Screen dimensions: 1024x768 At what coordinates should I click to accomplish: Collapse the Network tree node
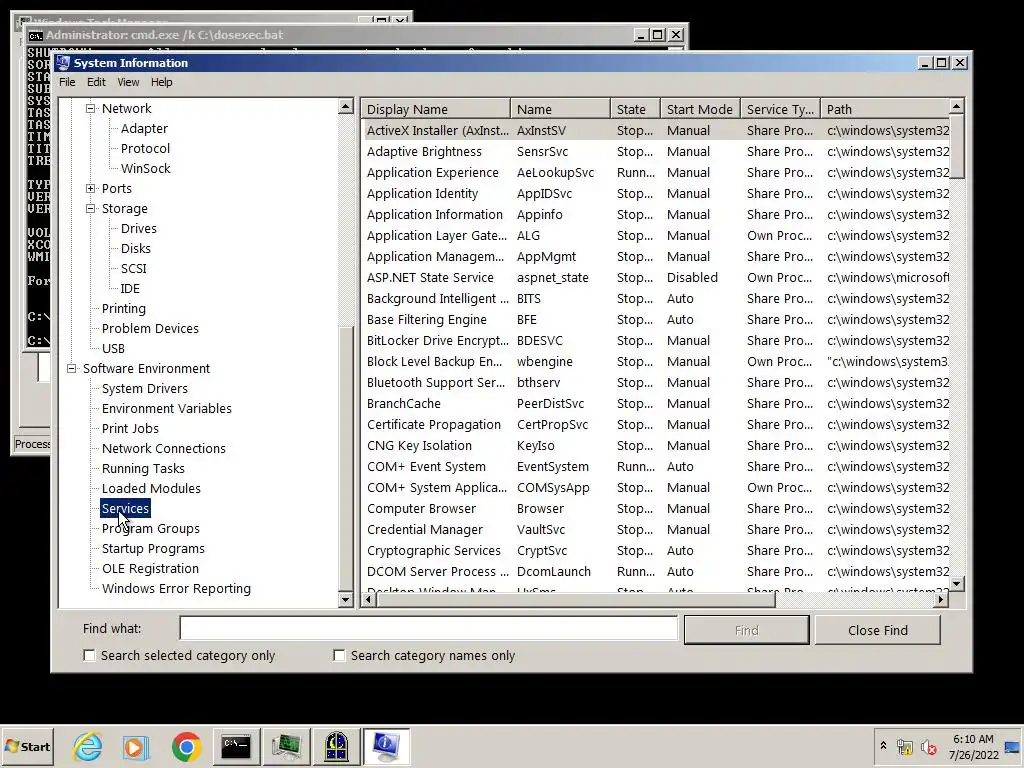pos(90,108)
